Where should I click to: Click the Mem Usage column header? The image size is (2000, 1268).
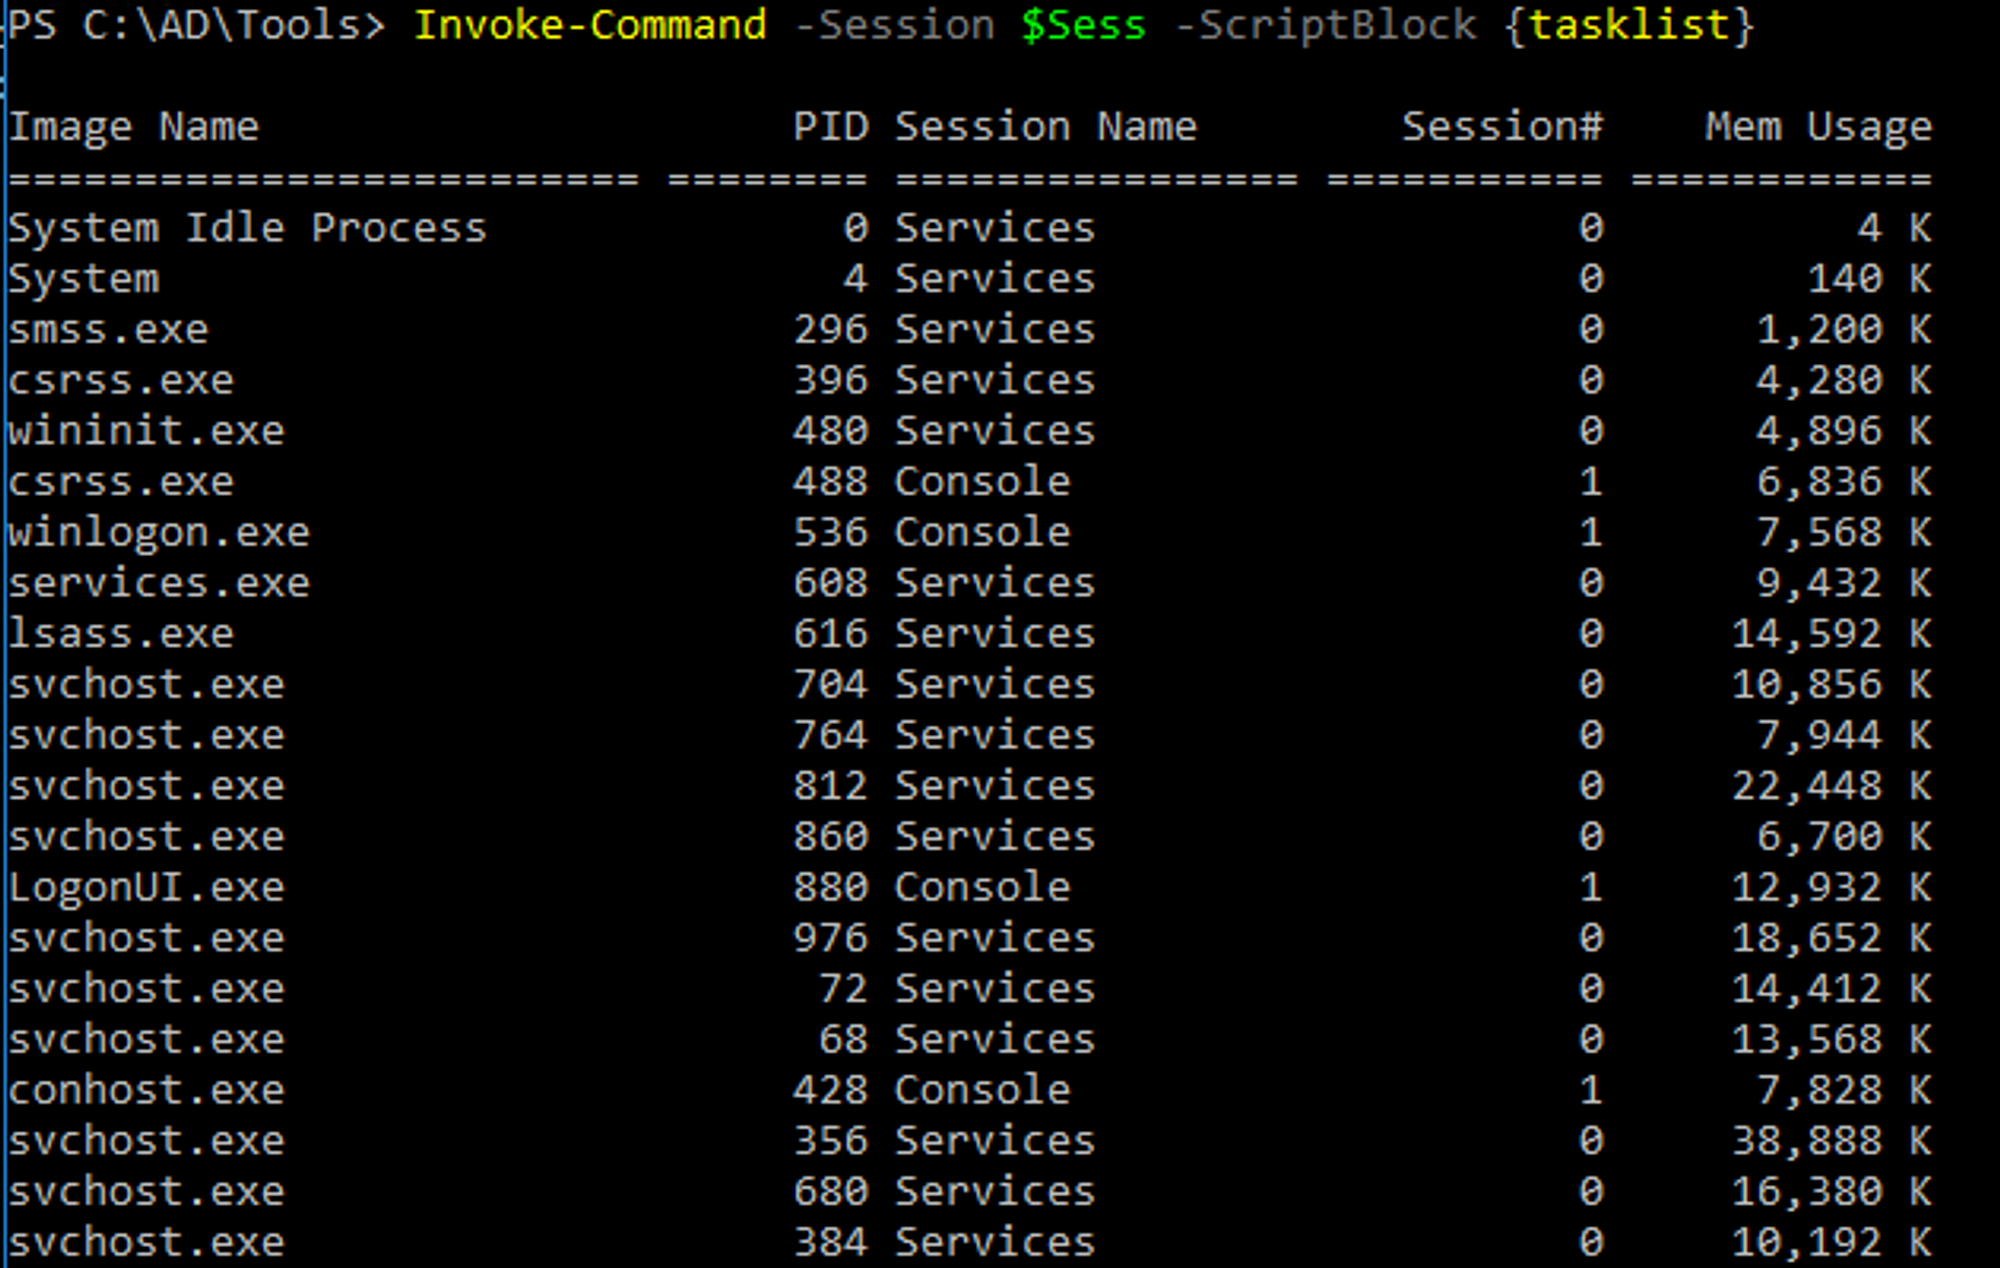(1817, 127)
